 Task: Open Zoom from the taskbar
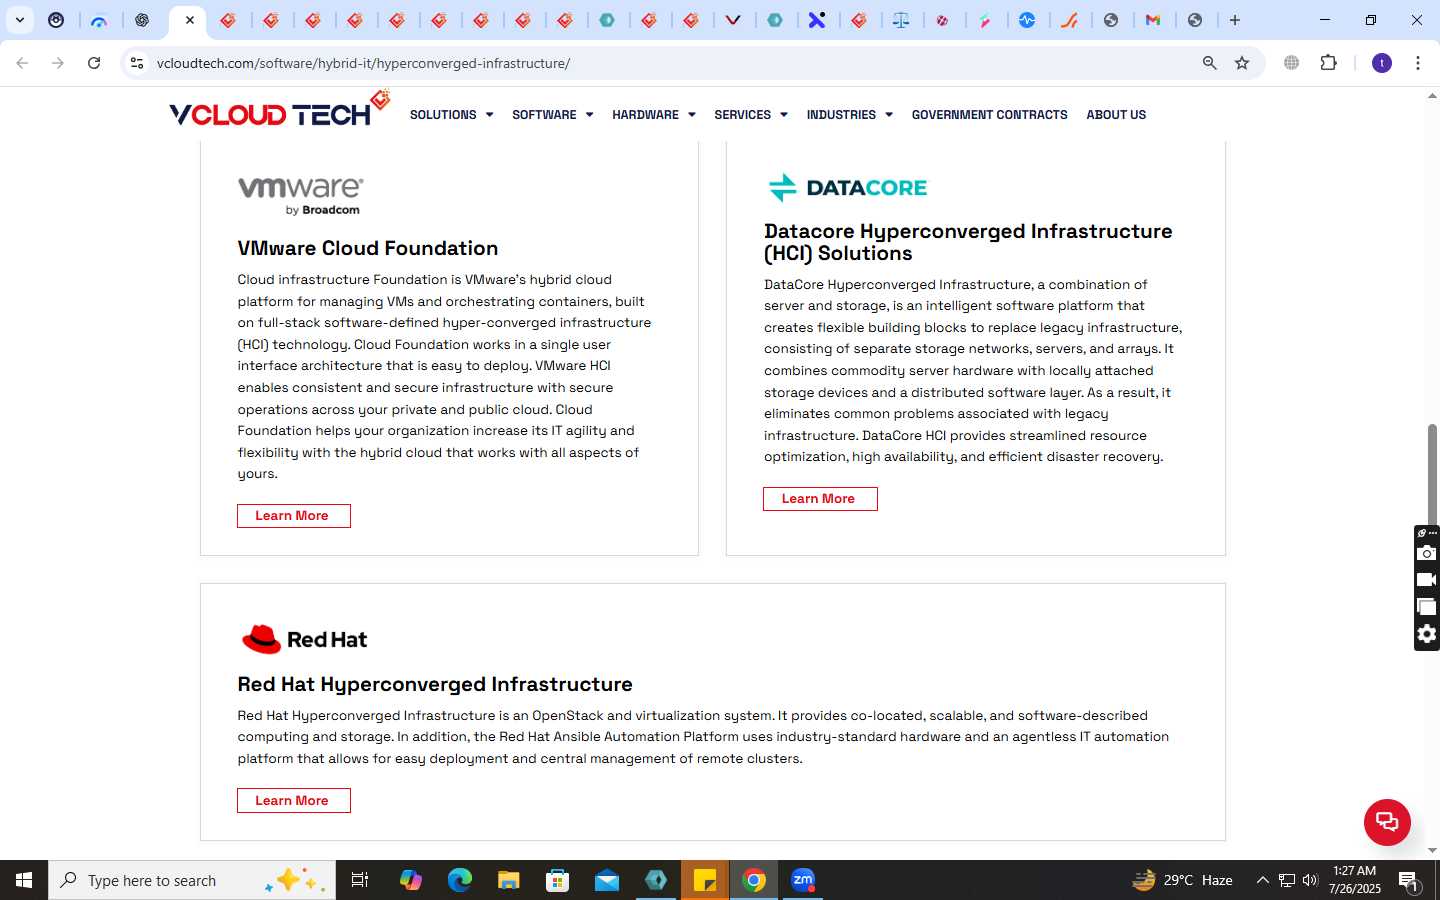803,880
